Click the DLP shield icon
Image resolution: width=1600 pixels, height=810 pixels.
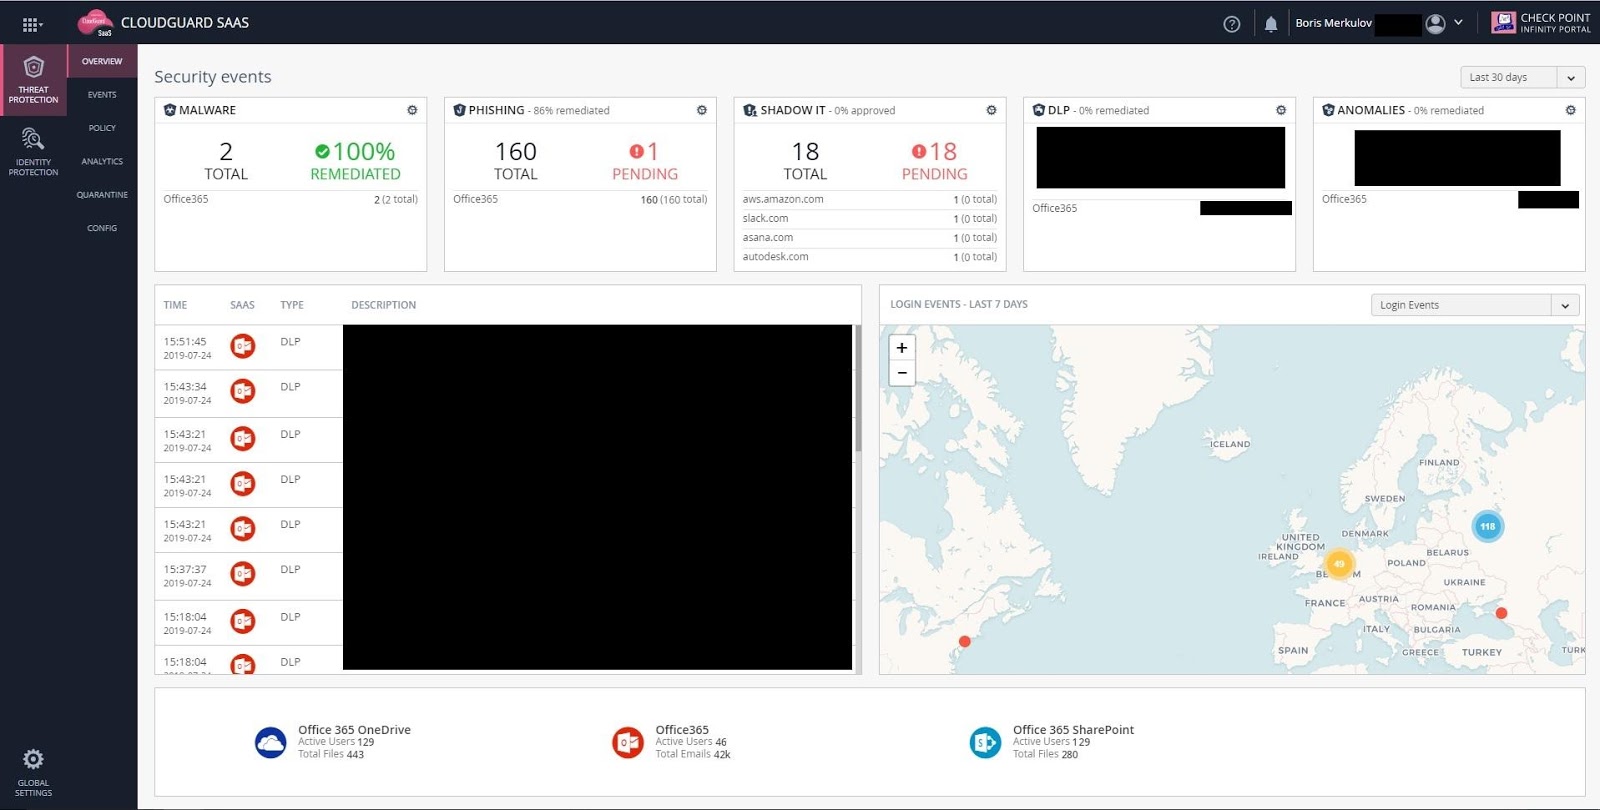point(1039,110)
